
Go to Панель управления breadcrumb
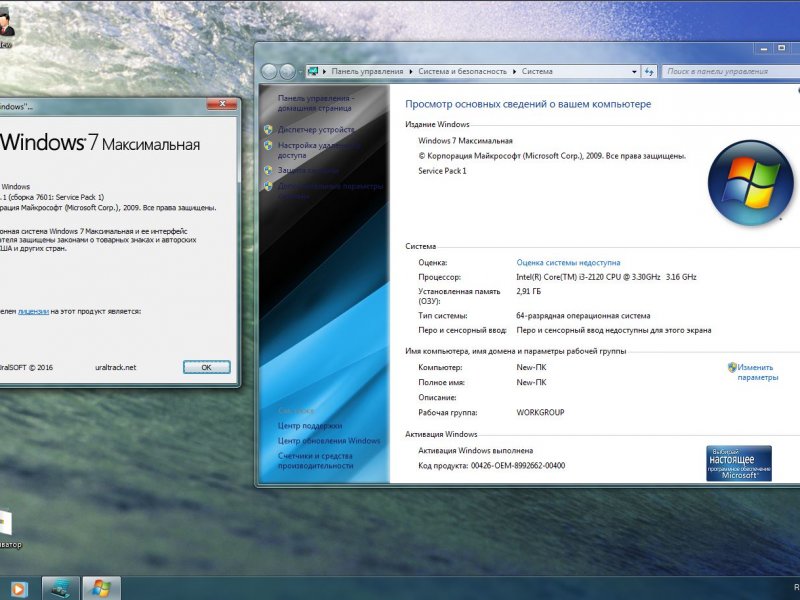click(x=367, y=71)
